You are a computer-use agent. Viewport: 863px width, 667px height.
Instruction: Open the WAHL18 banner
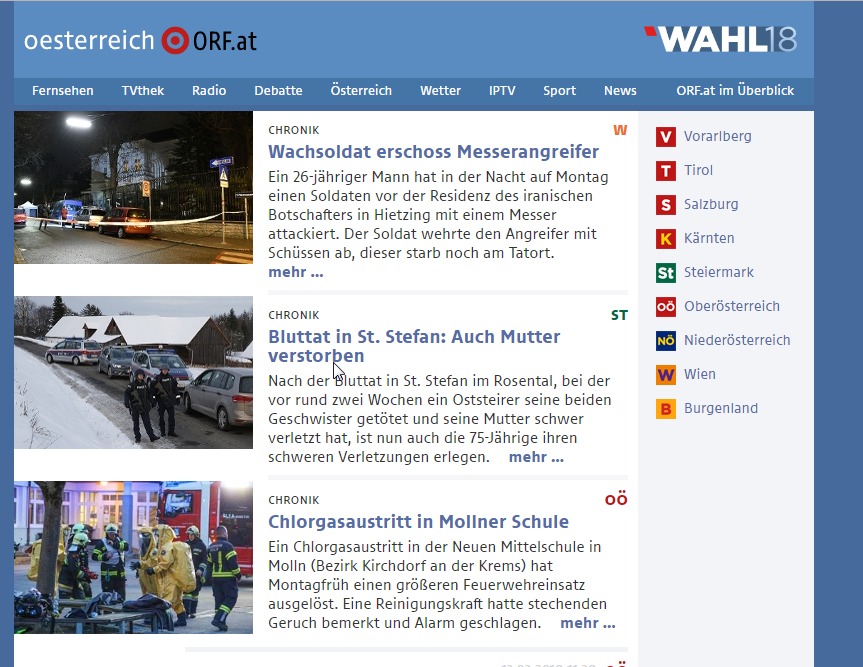pyautogui.click(x=720, y=39)
